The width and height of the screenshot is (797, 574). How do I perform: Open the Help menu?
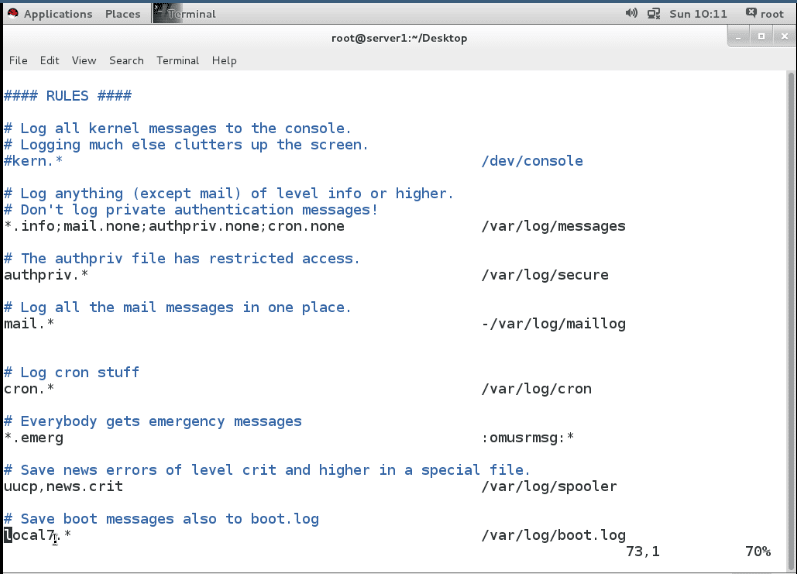(x=224, y=61)
